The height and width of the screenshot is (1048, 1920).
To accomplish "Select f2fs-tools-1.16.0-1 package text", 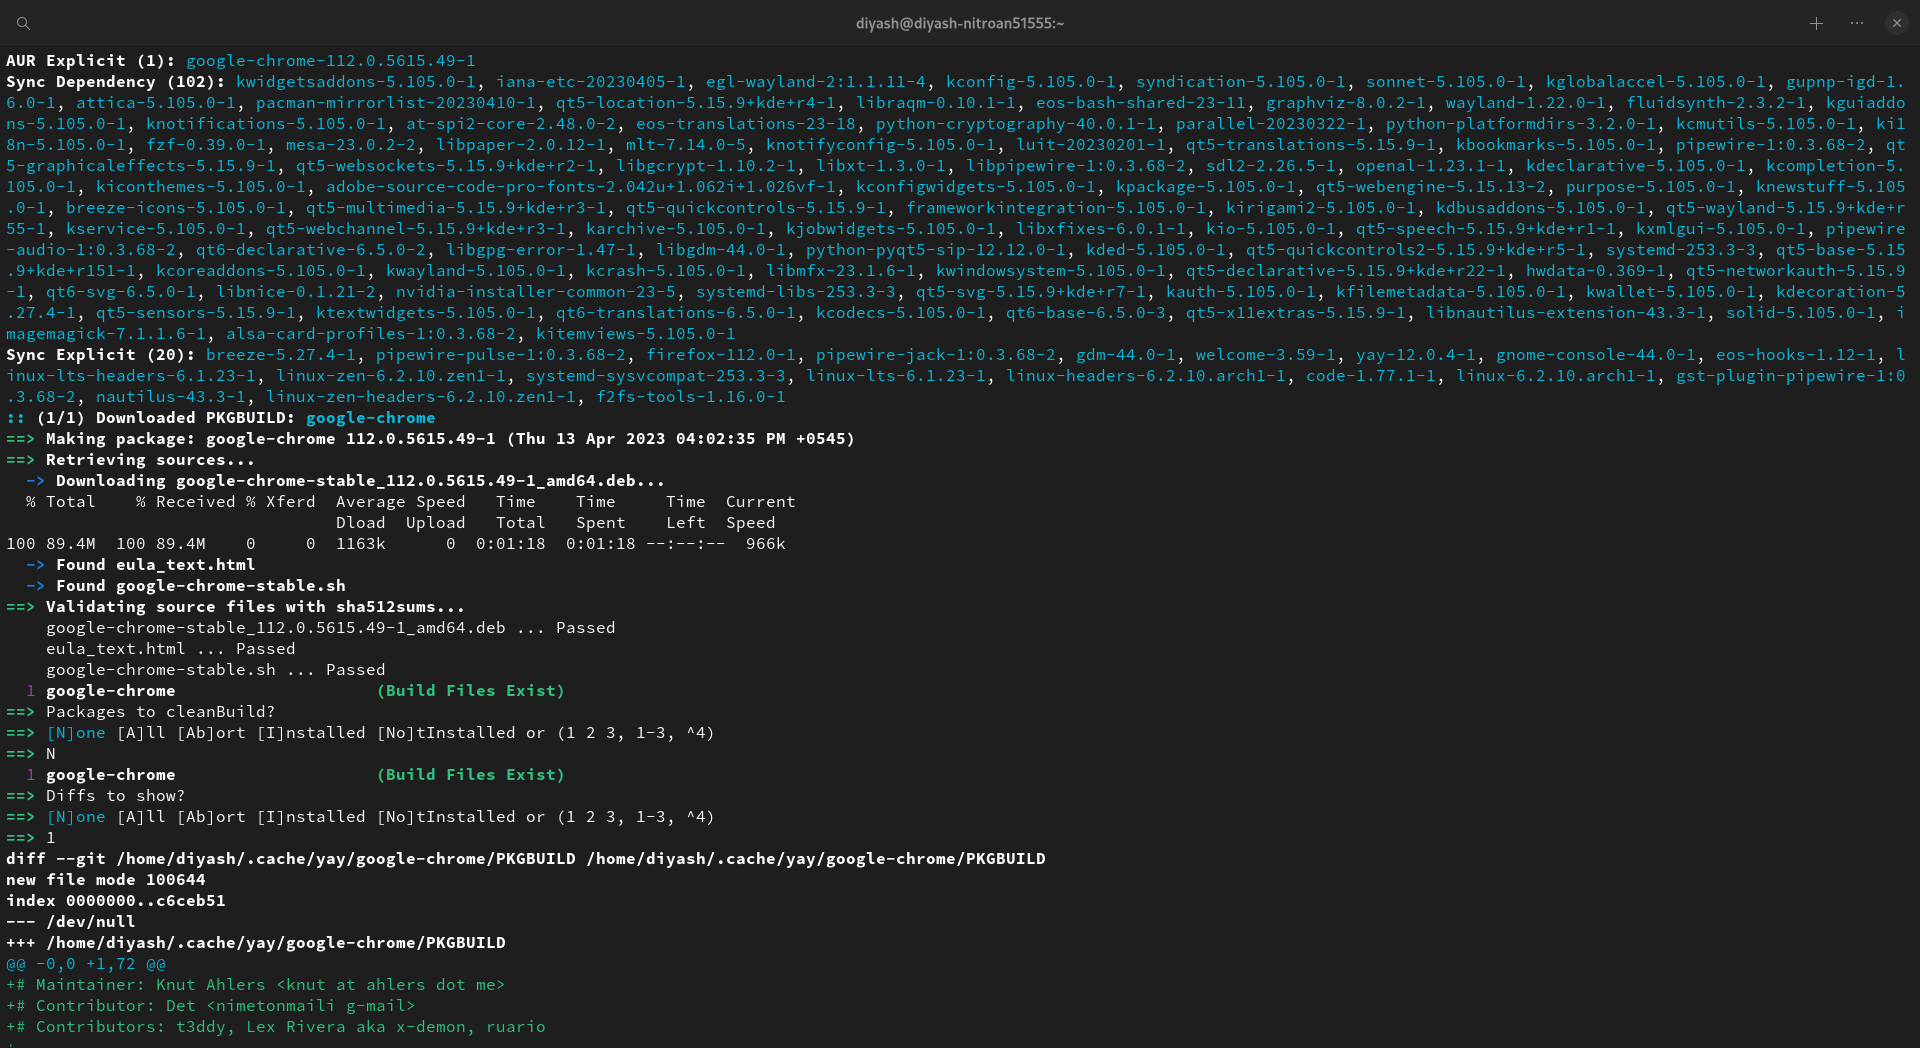I will (691, 397).
